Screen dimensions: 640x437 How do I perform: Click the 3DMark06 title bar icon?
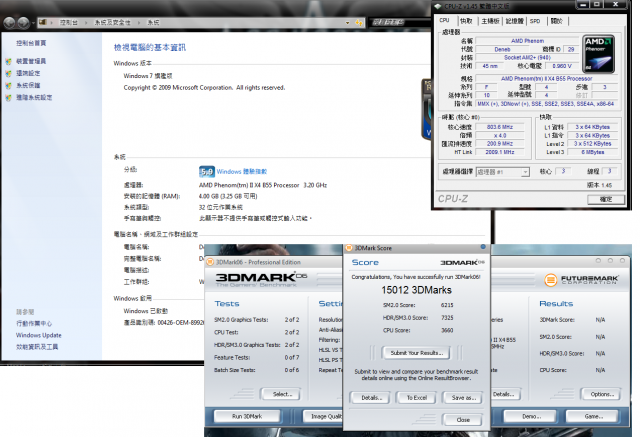tap(210, 262)
